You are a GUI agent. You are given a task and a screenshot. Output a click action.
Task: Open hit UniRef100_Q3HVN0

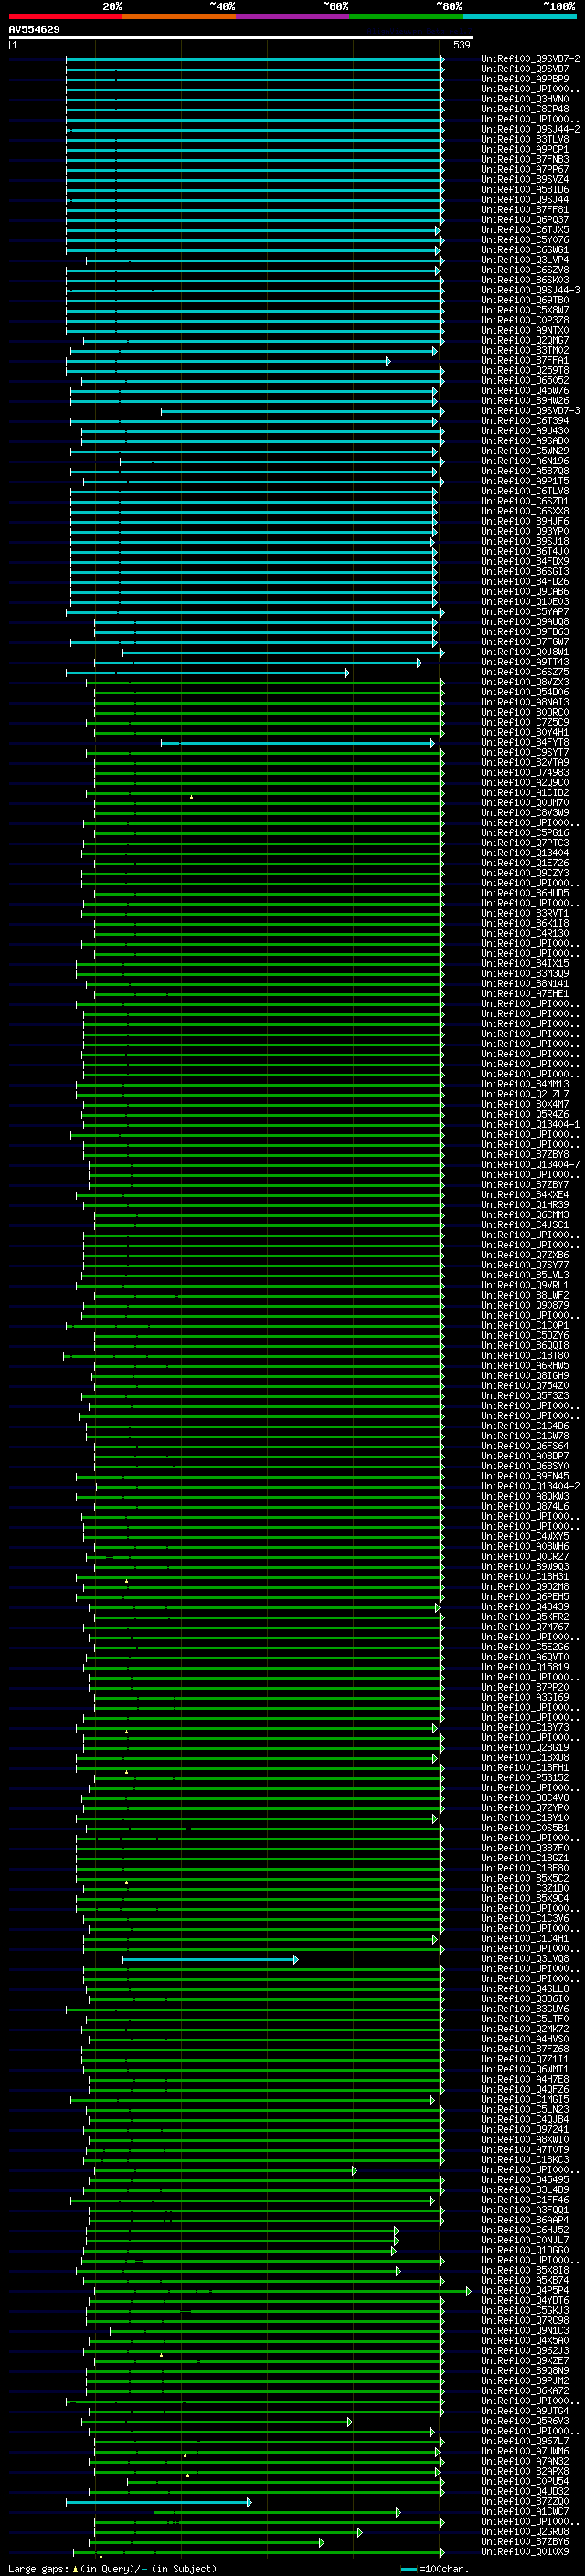(x=525, y=99)
